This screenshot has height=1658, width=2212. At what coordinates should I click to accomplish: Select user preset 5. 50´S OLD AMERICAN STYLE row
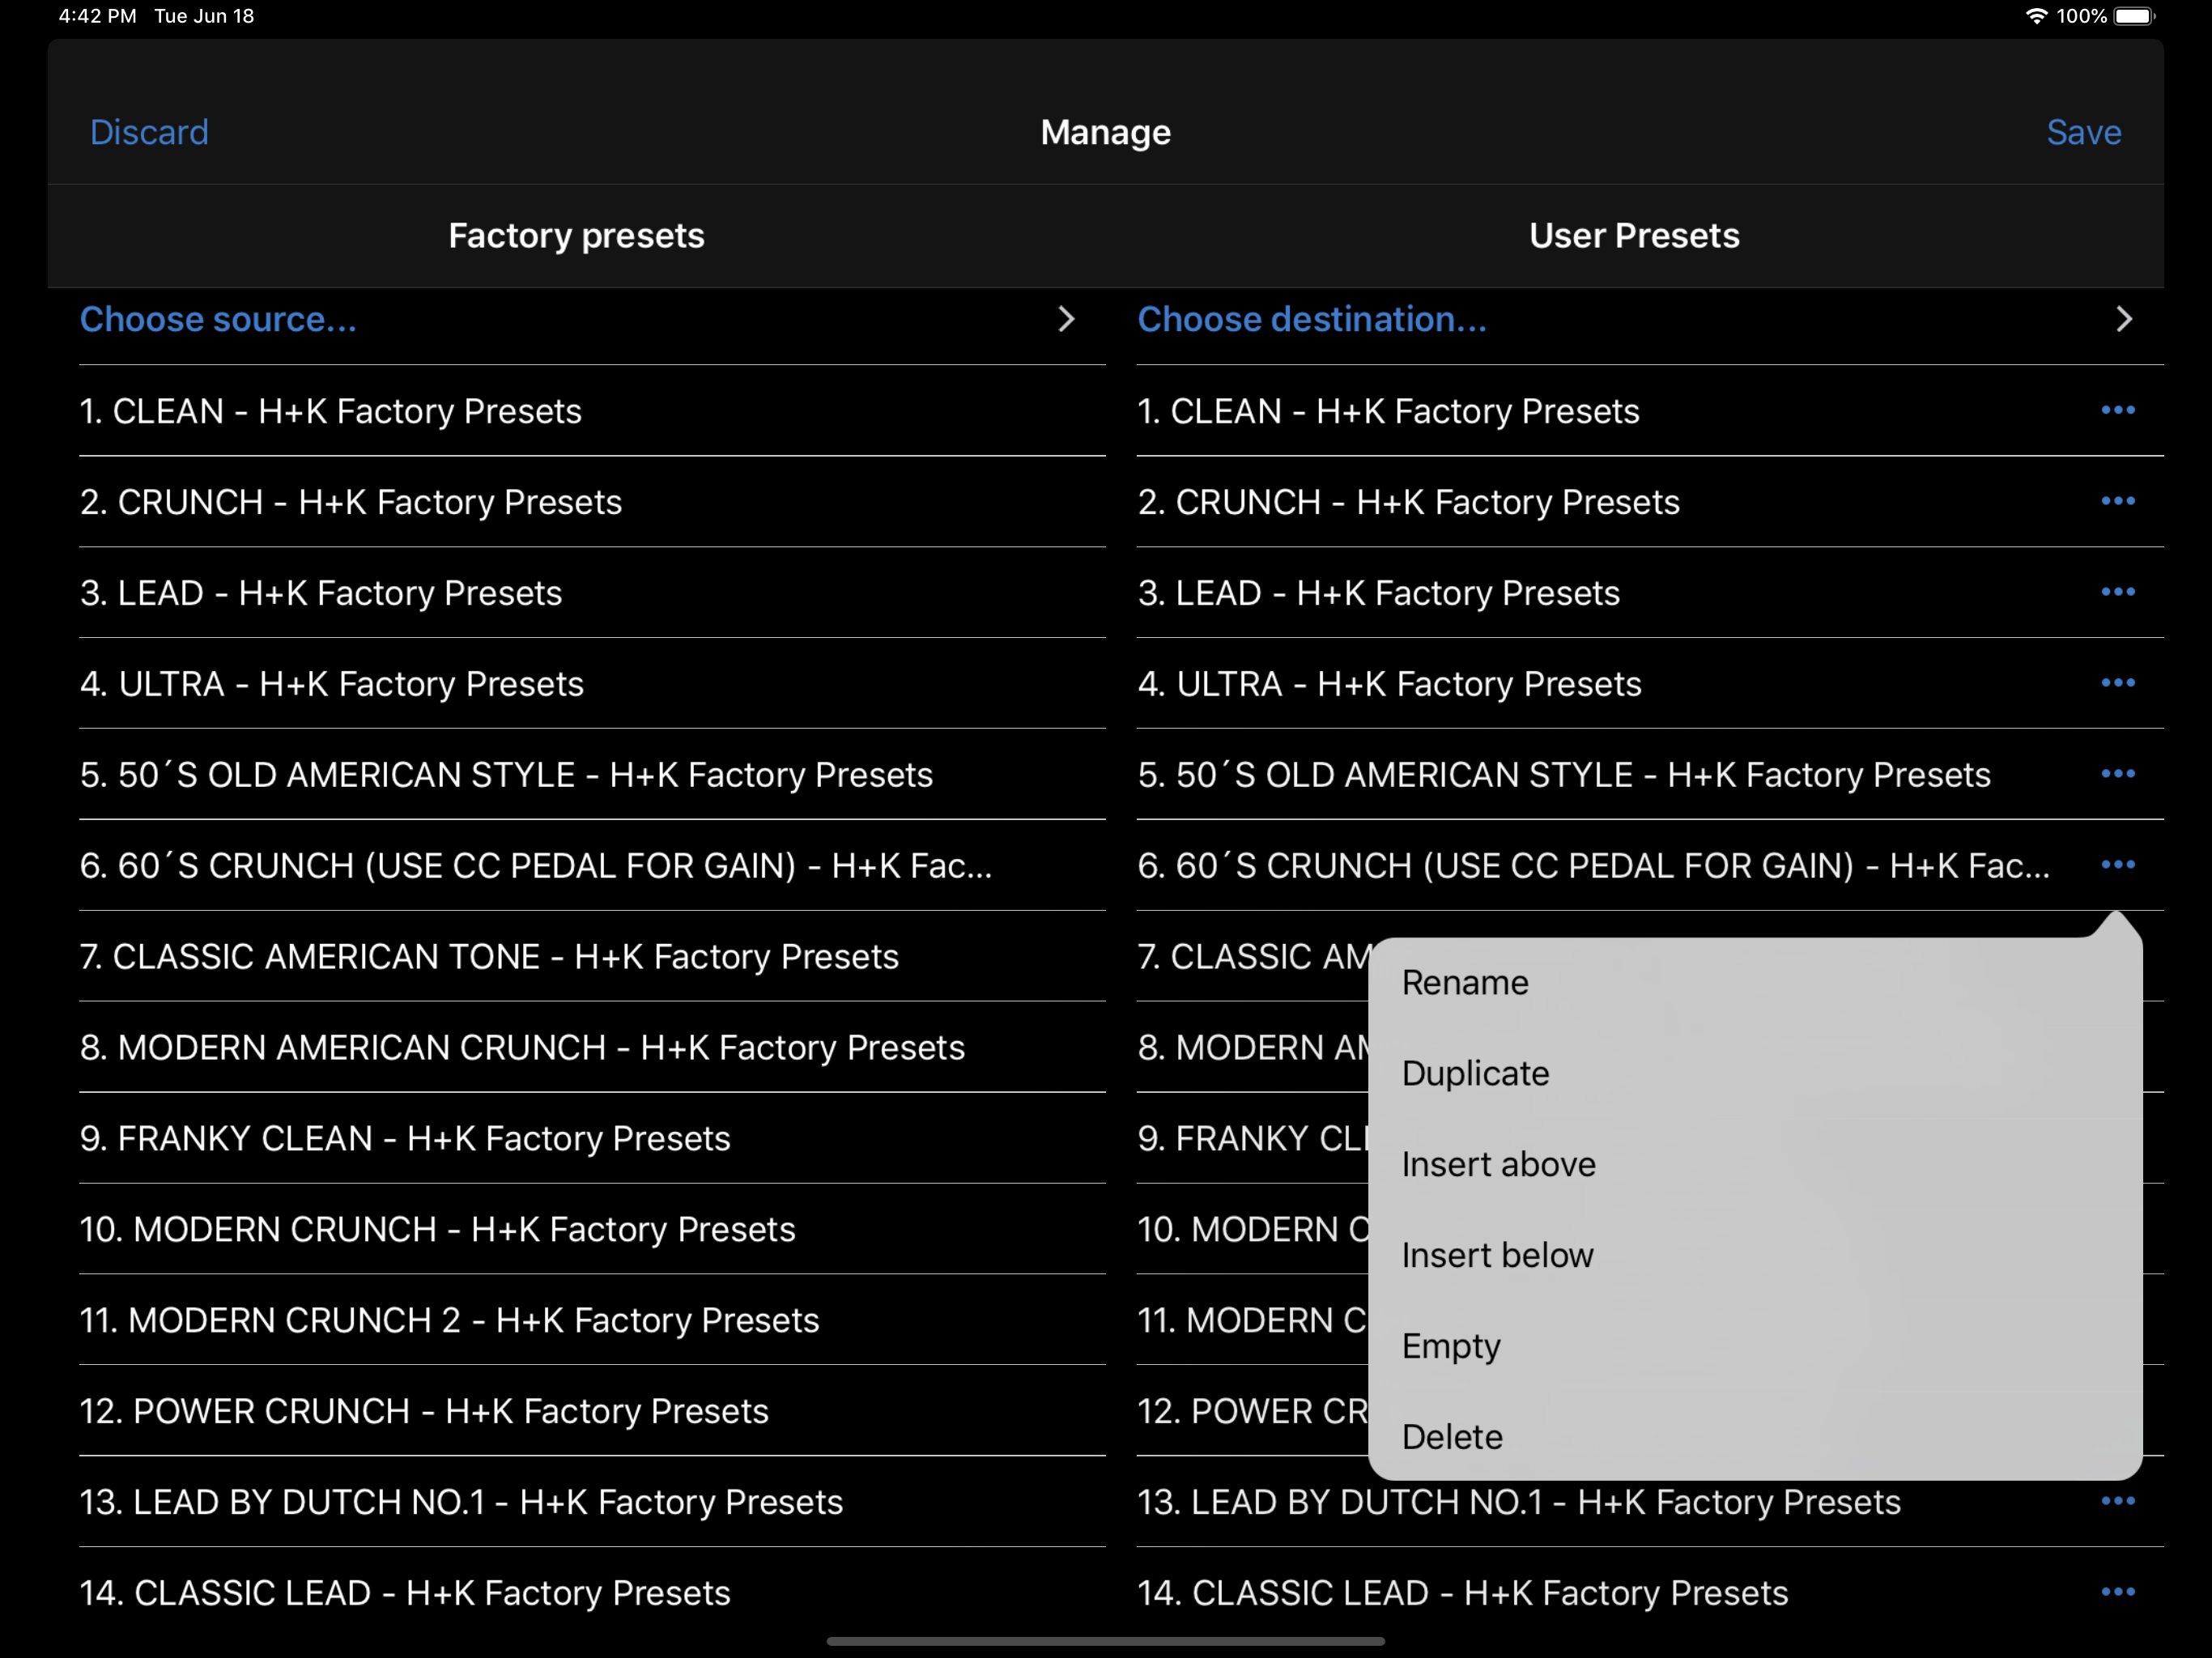(1650, 775)
